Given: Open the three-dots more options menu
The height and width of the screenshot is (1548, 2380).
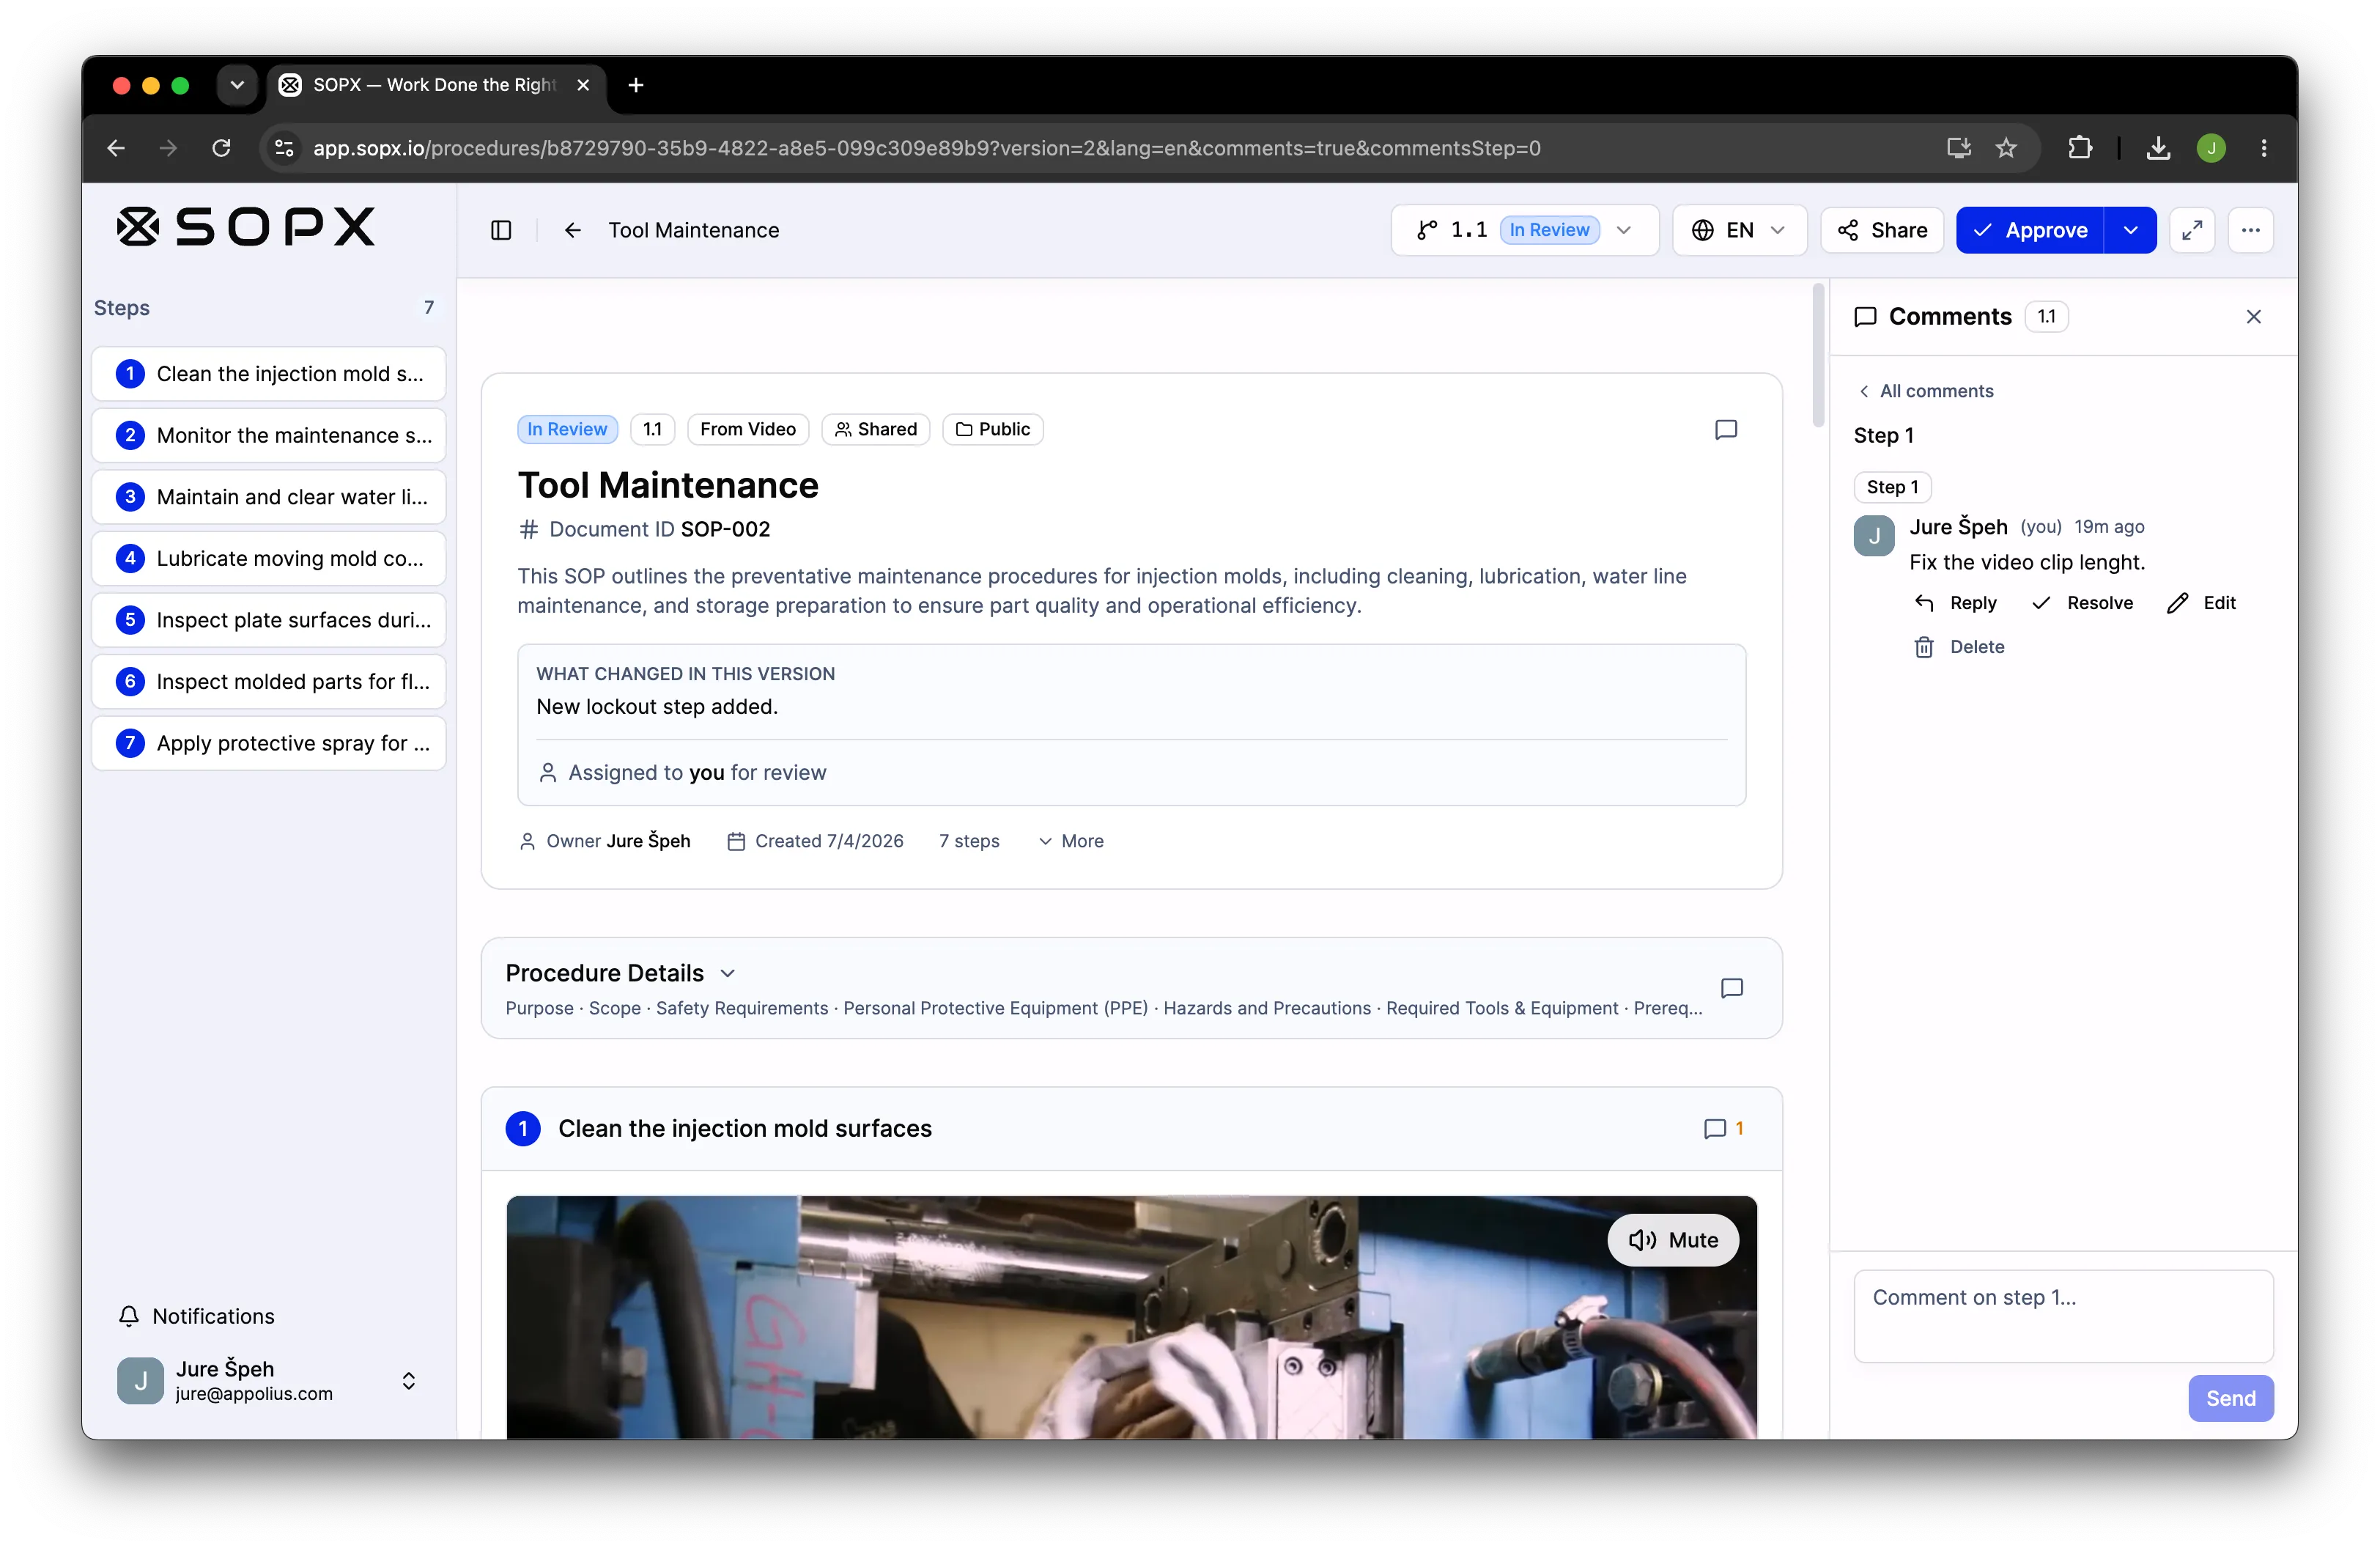Looking at the screenshot, I should pyautogui.click(x=2251, y=230).
